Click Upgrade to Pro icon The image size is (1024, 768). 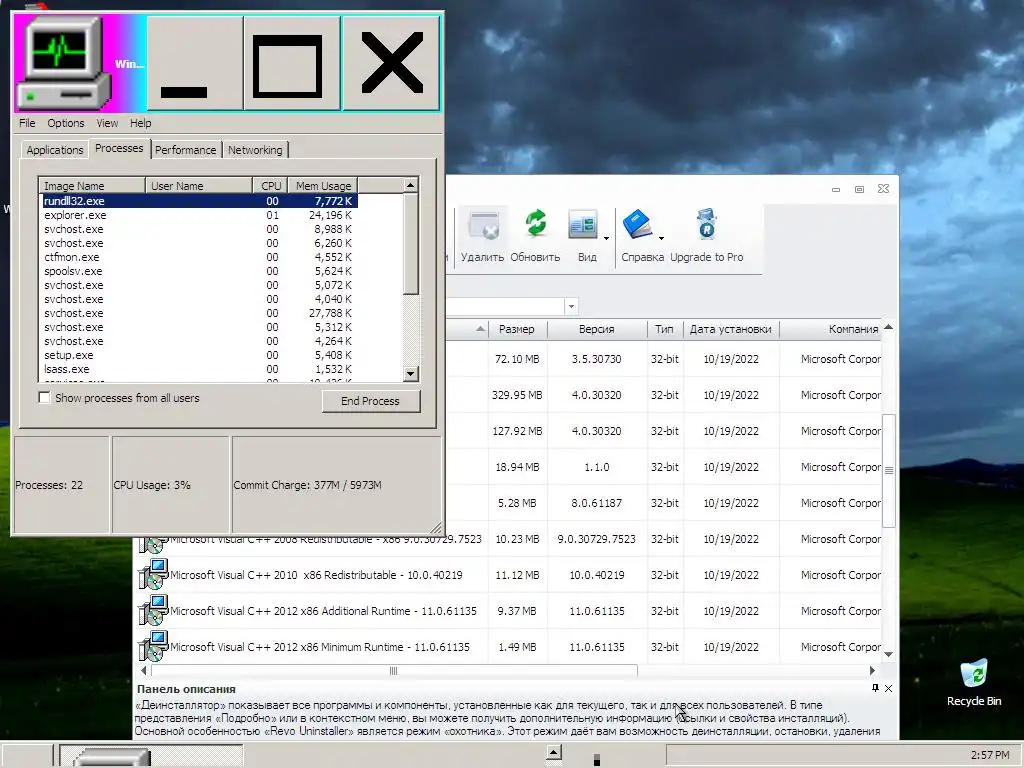[x=707, y=224]
